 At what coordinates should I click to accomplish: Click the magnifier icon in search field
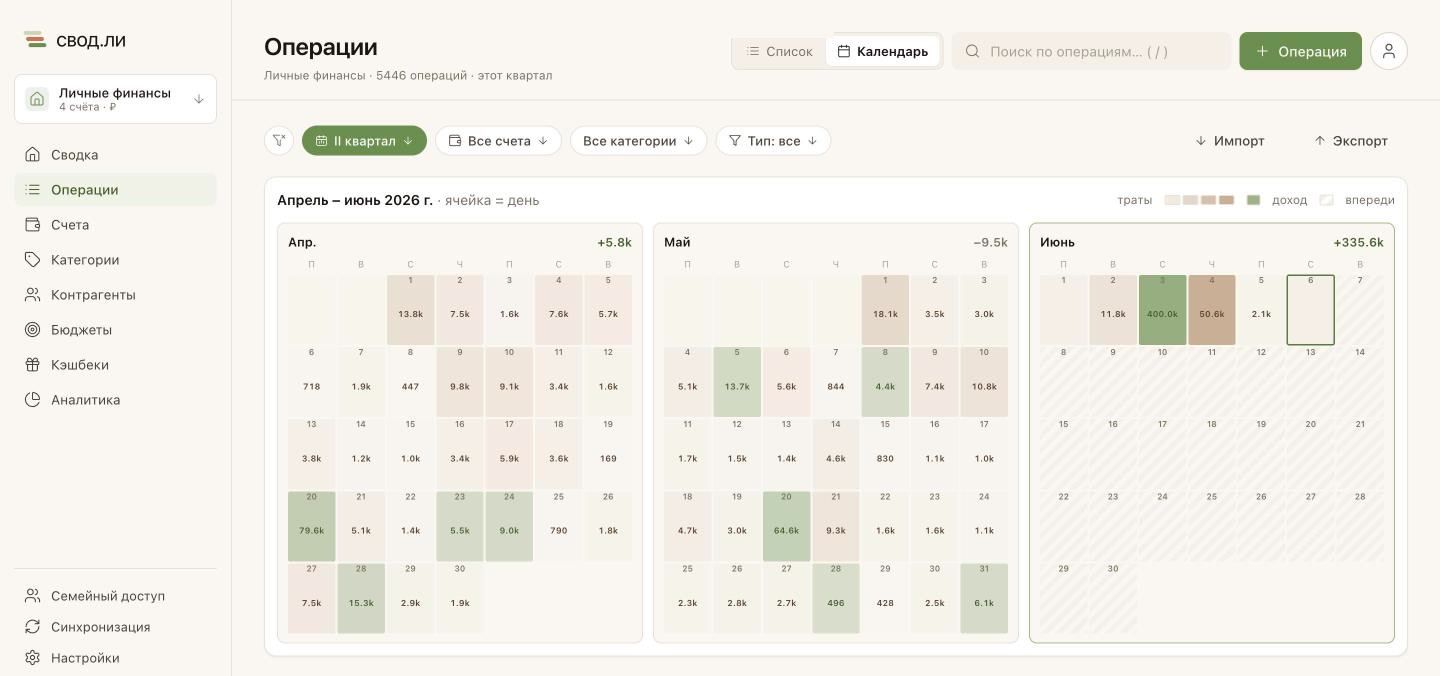point(972,51)
